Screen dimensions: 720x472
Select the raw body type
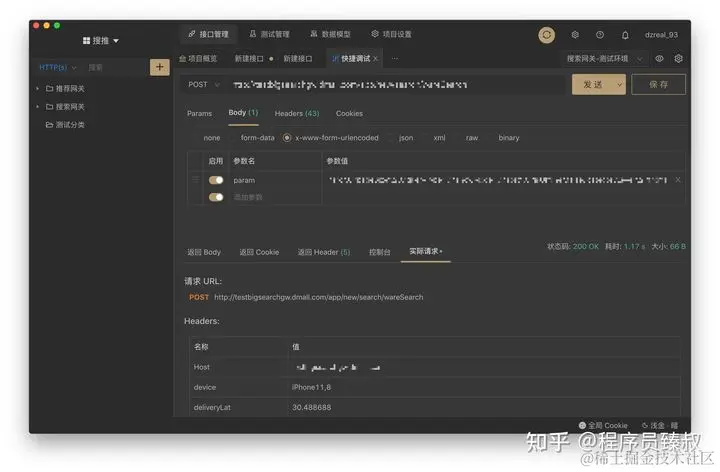click(472, 138)
